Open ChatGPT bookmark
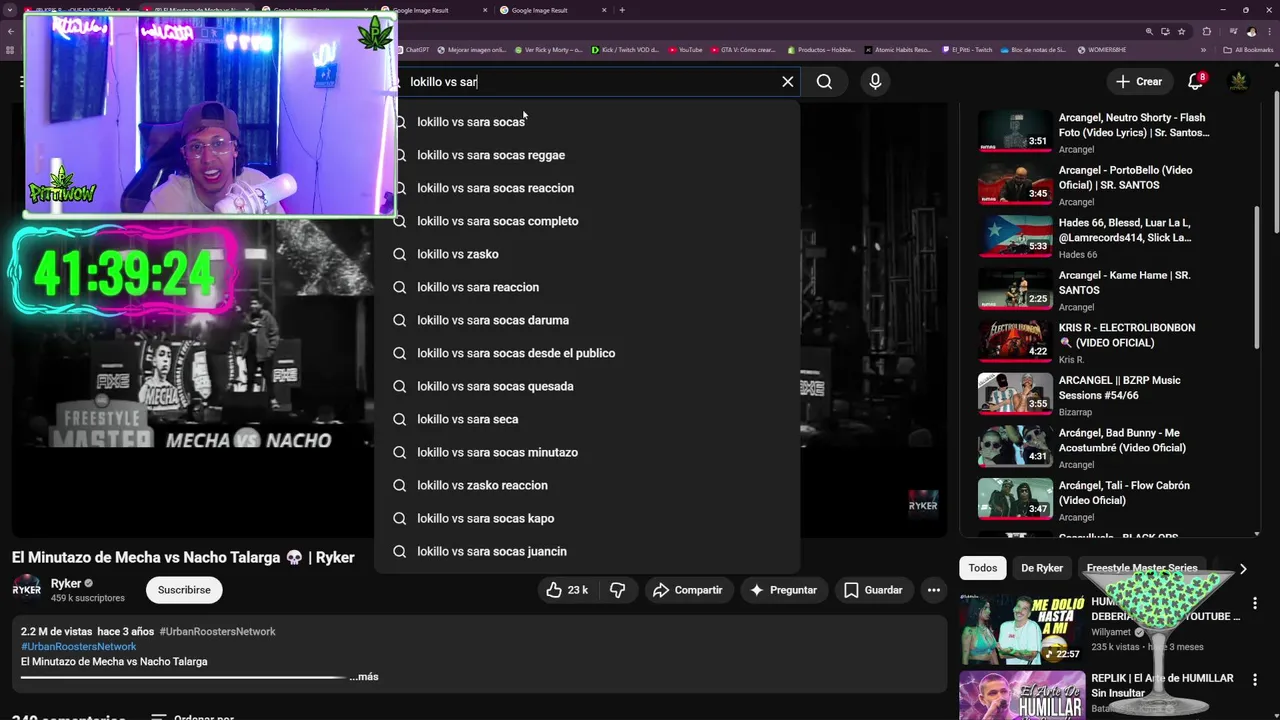The image size is (1280, 720). point(412,49)
